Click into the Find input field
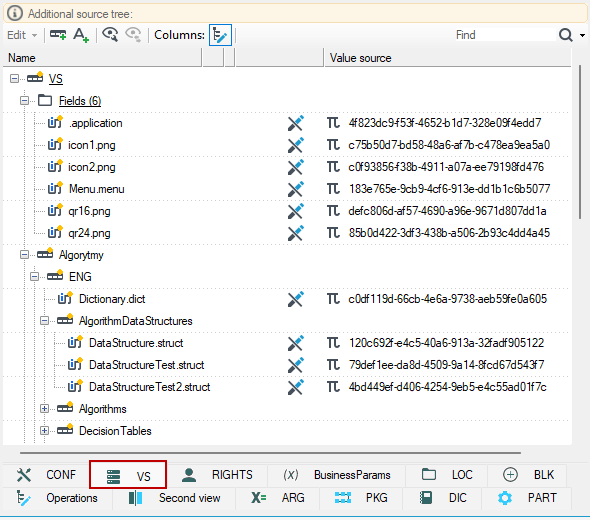This screenshot has height=520, width=590. (x=504, y=35)
